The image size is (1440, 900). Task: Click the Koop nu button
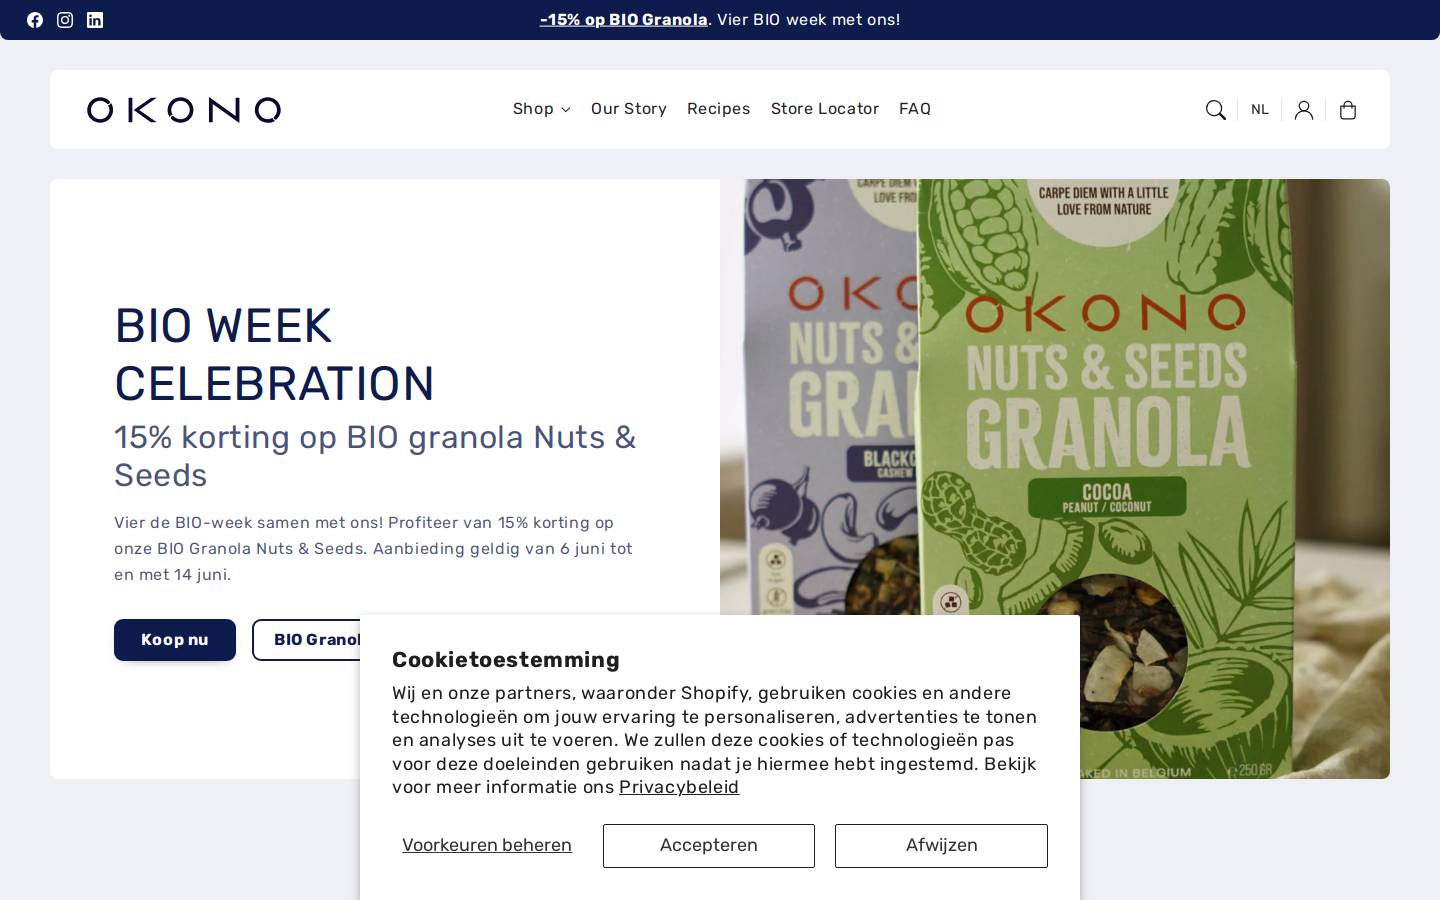(x=175, y=640)
